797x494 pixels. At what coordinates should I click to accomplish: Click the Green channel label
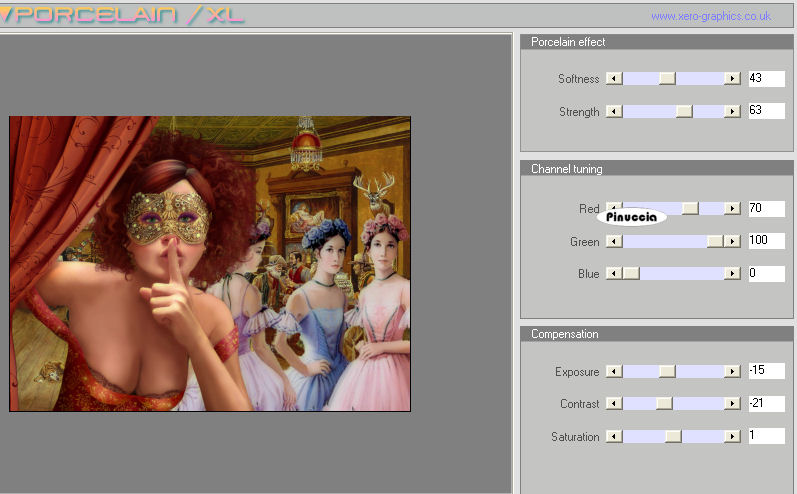click(585, 242)
